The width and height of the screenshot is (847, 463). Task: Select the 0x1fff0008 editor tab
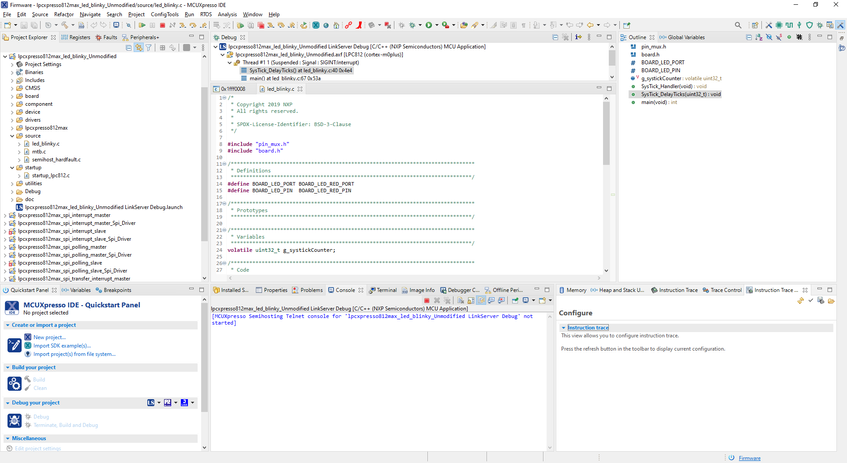click(232, 89)
